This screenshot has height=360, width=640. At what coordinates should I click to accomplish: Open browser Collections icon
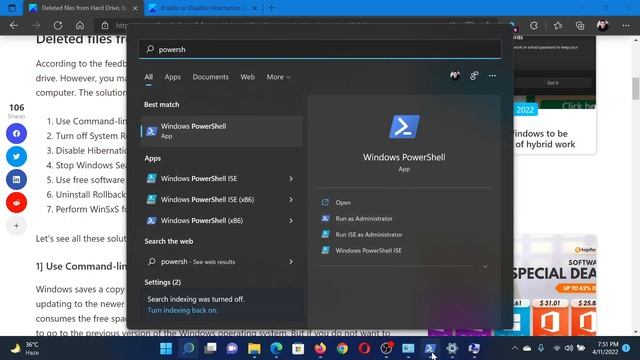point(580,26)
